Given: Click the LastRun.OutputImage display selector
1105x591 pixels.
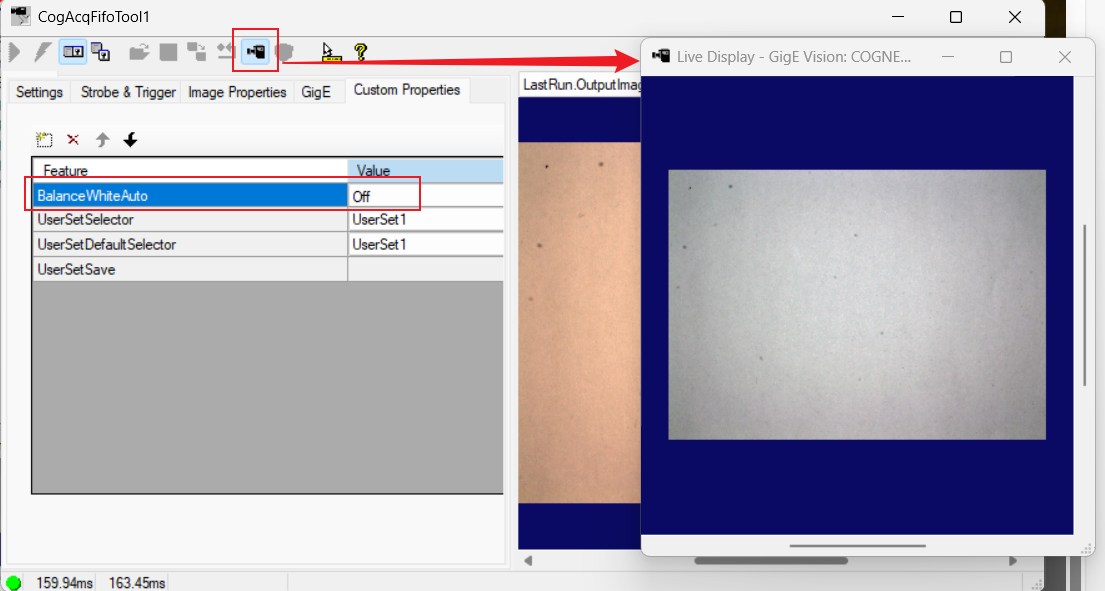Looking at the screenshot, I should (x=581, y=85).
